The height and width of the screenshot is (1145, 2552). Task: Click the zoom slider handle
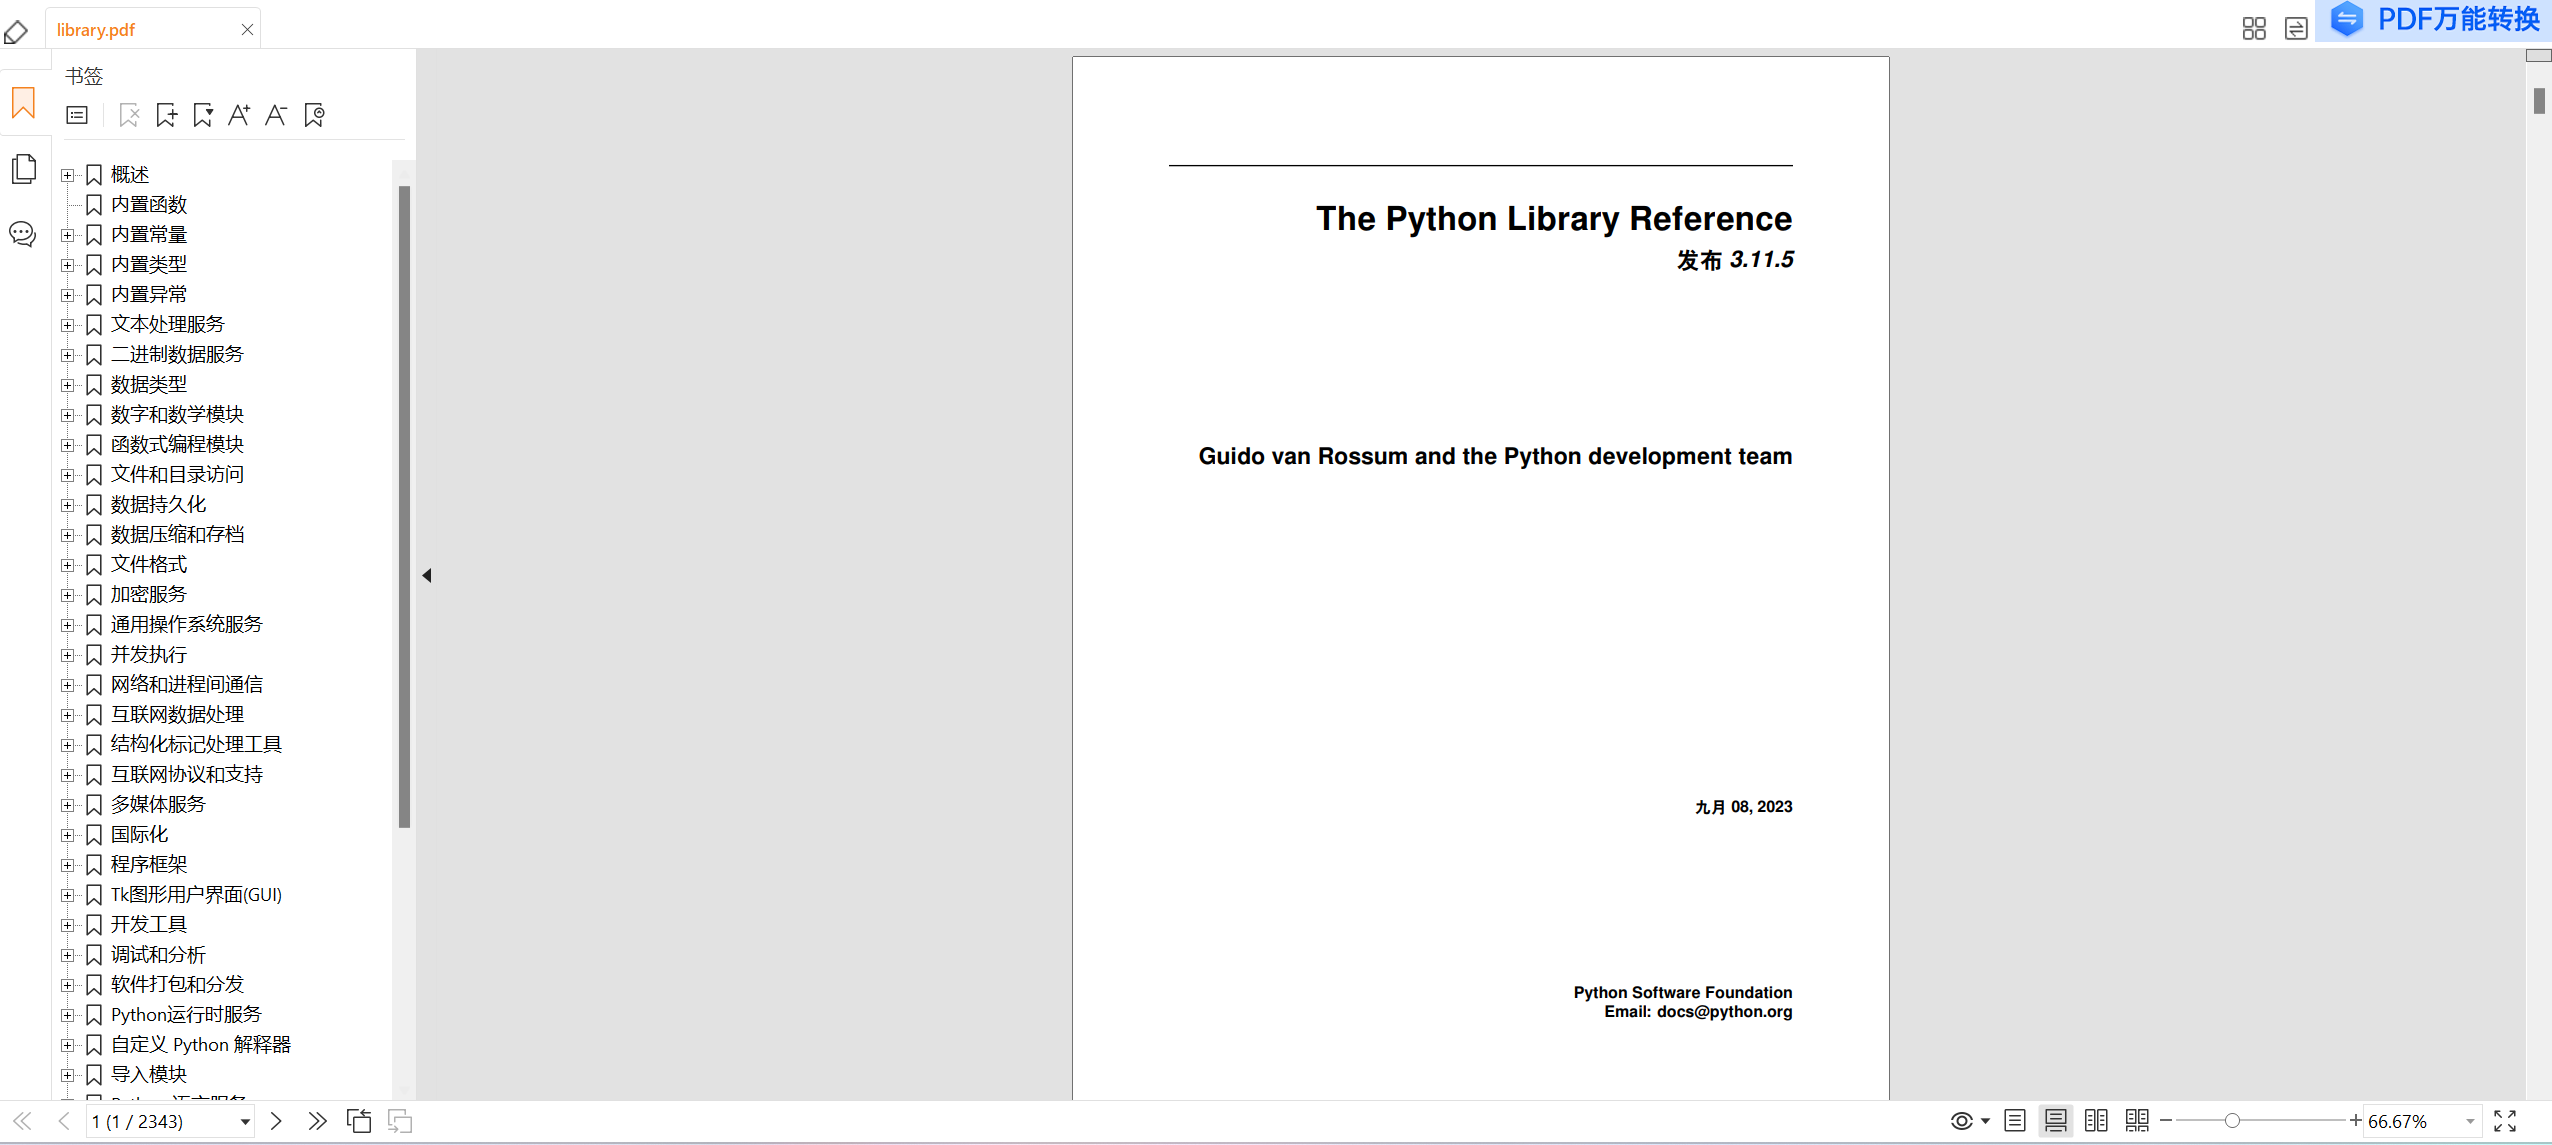[x=2232, y=1121]
